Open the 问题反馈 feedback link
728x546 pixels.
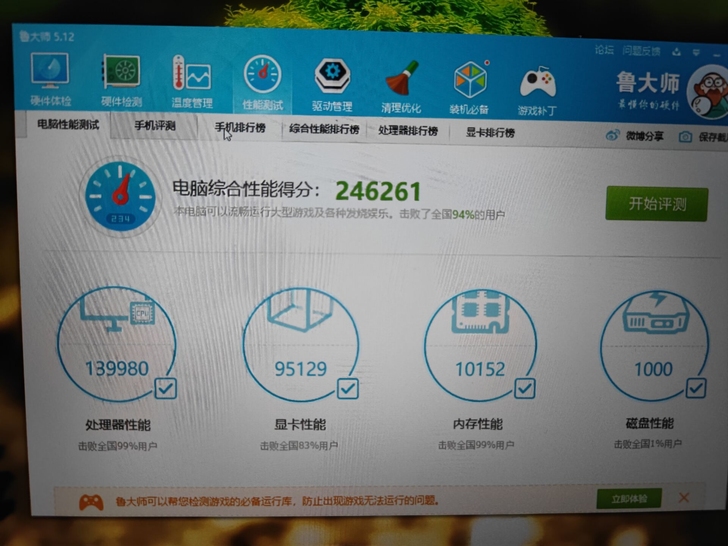641,51
